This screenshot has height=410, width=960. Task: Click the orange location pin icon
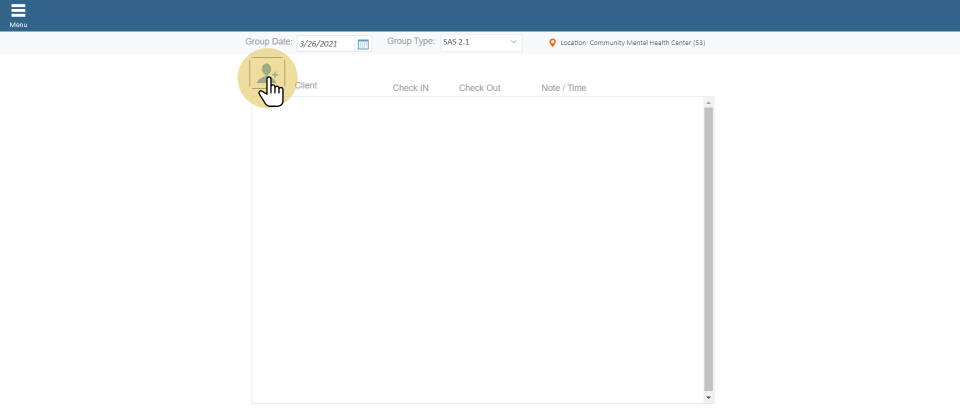pos(553,43)
